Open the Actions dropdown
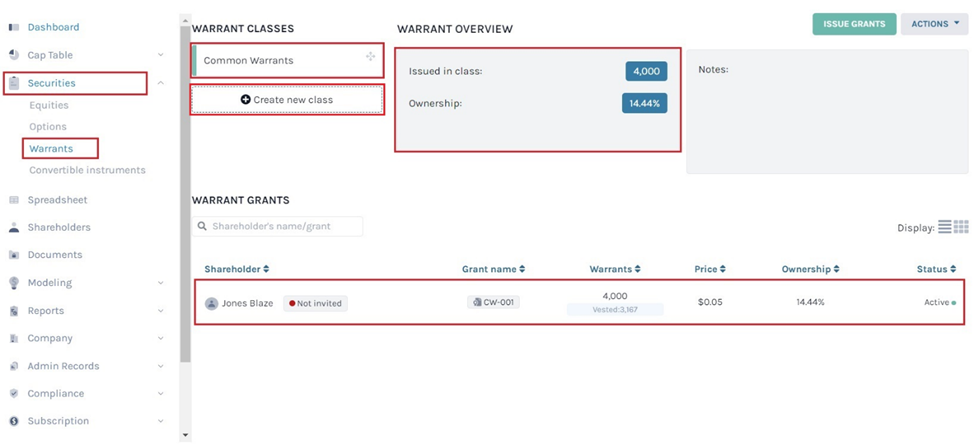This screenshot has height=445, width=974. coord(934,24)
